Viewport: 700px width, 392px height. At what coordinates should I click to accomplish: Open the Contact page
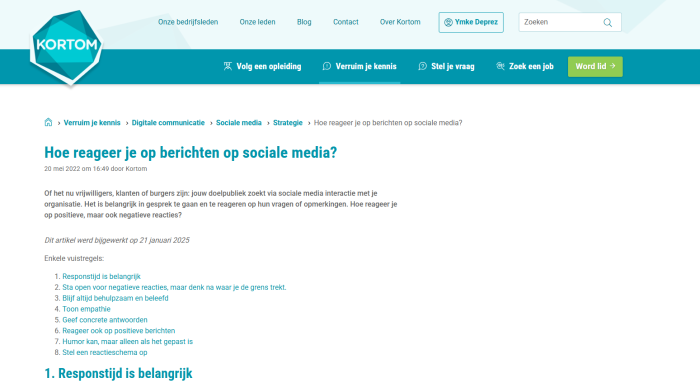click(346, 22)
